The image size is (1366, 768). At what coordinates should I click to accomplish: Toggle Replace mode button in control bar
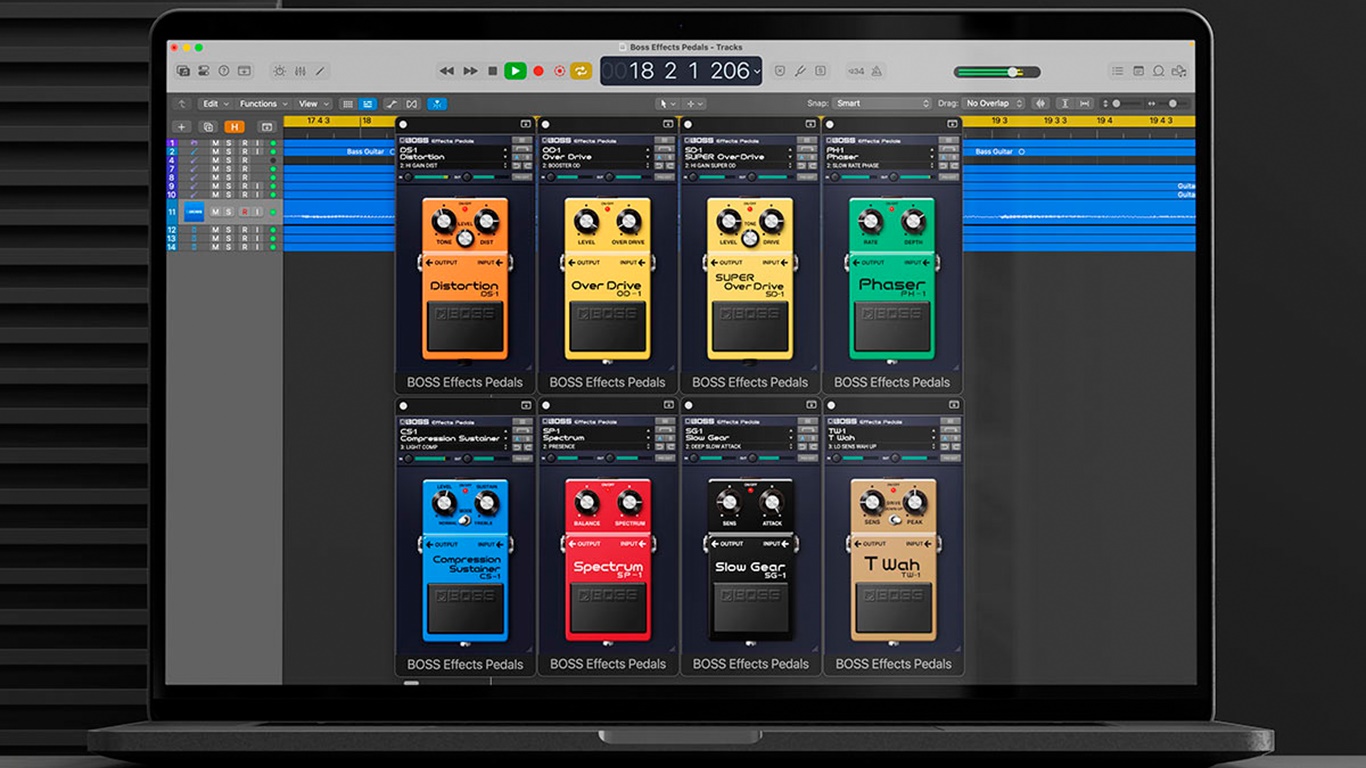click(x=780, y=71)
